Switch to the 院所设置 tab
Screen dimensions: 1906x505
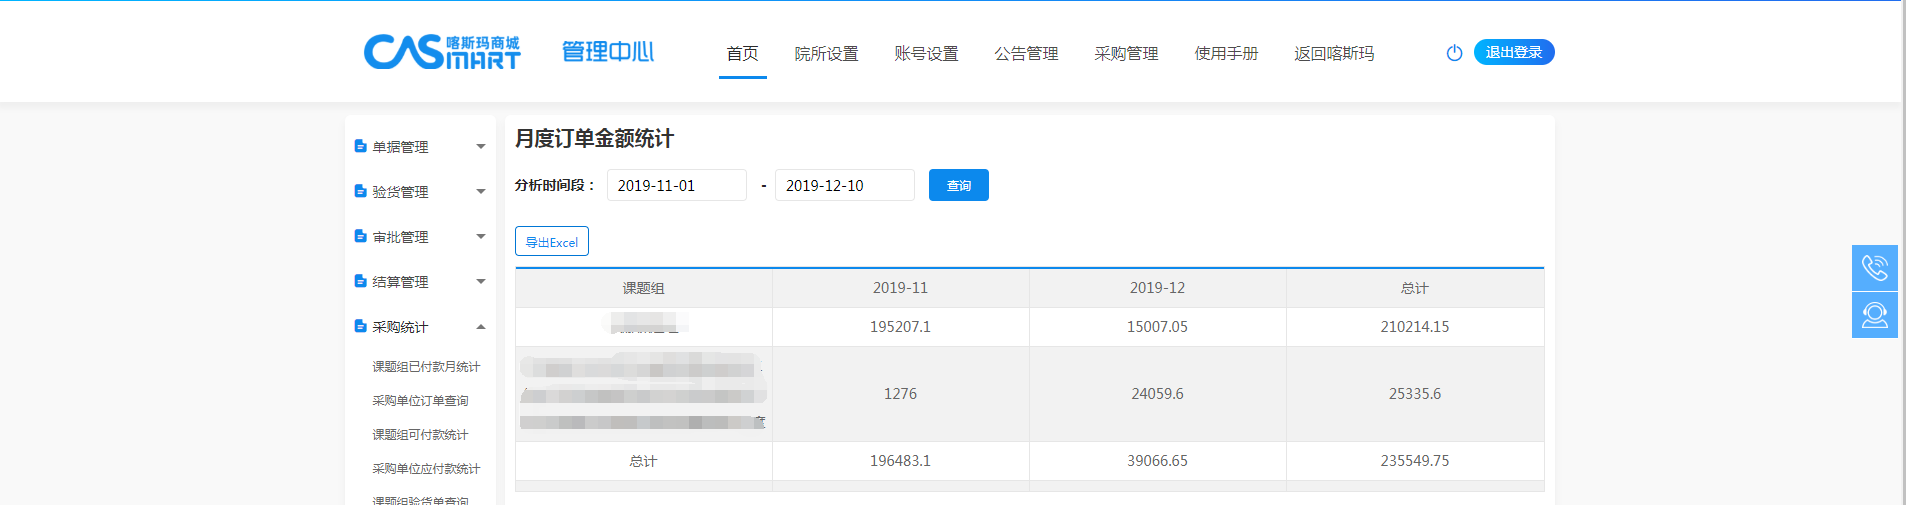pyautogui.click(x=826, y=54)
